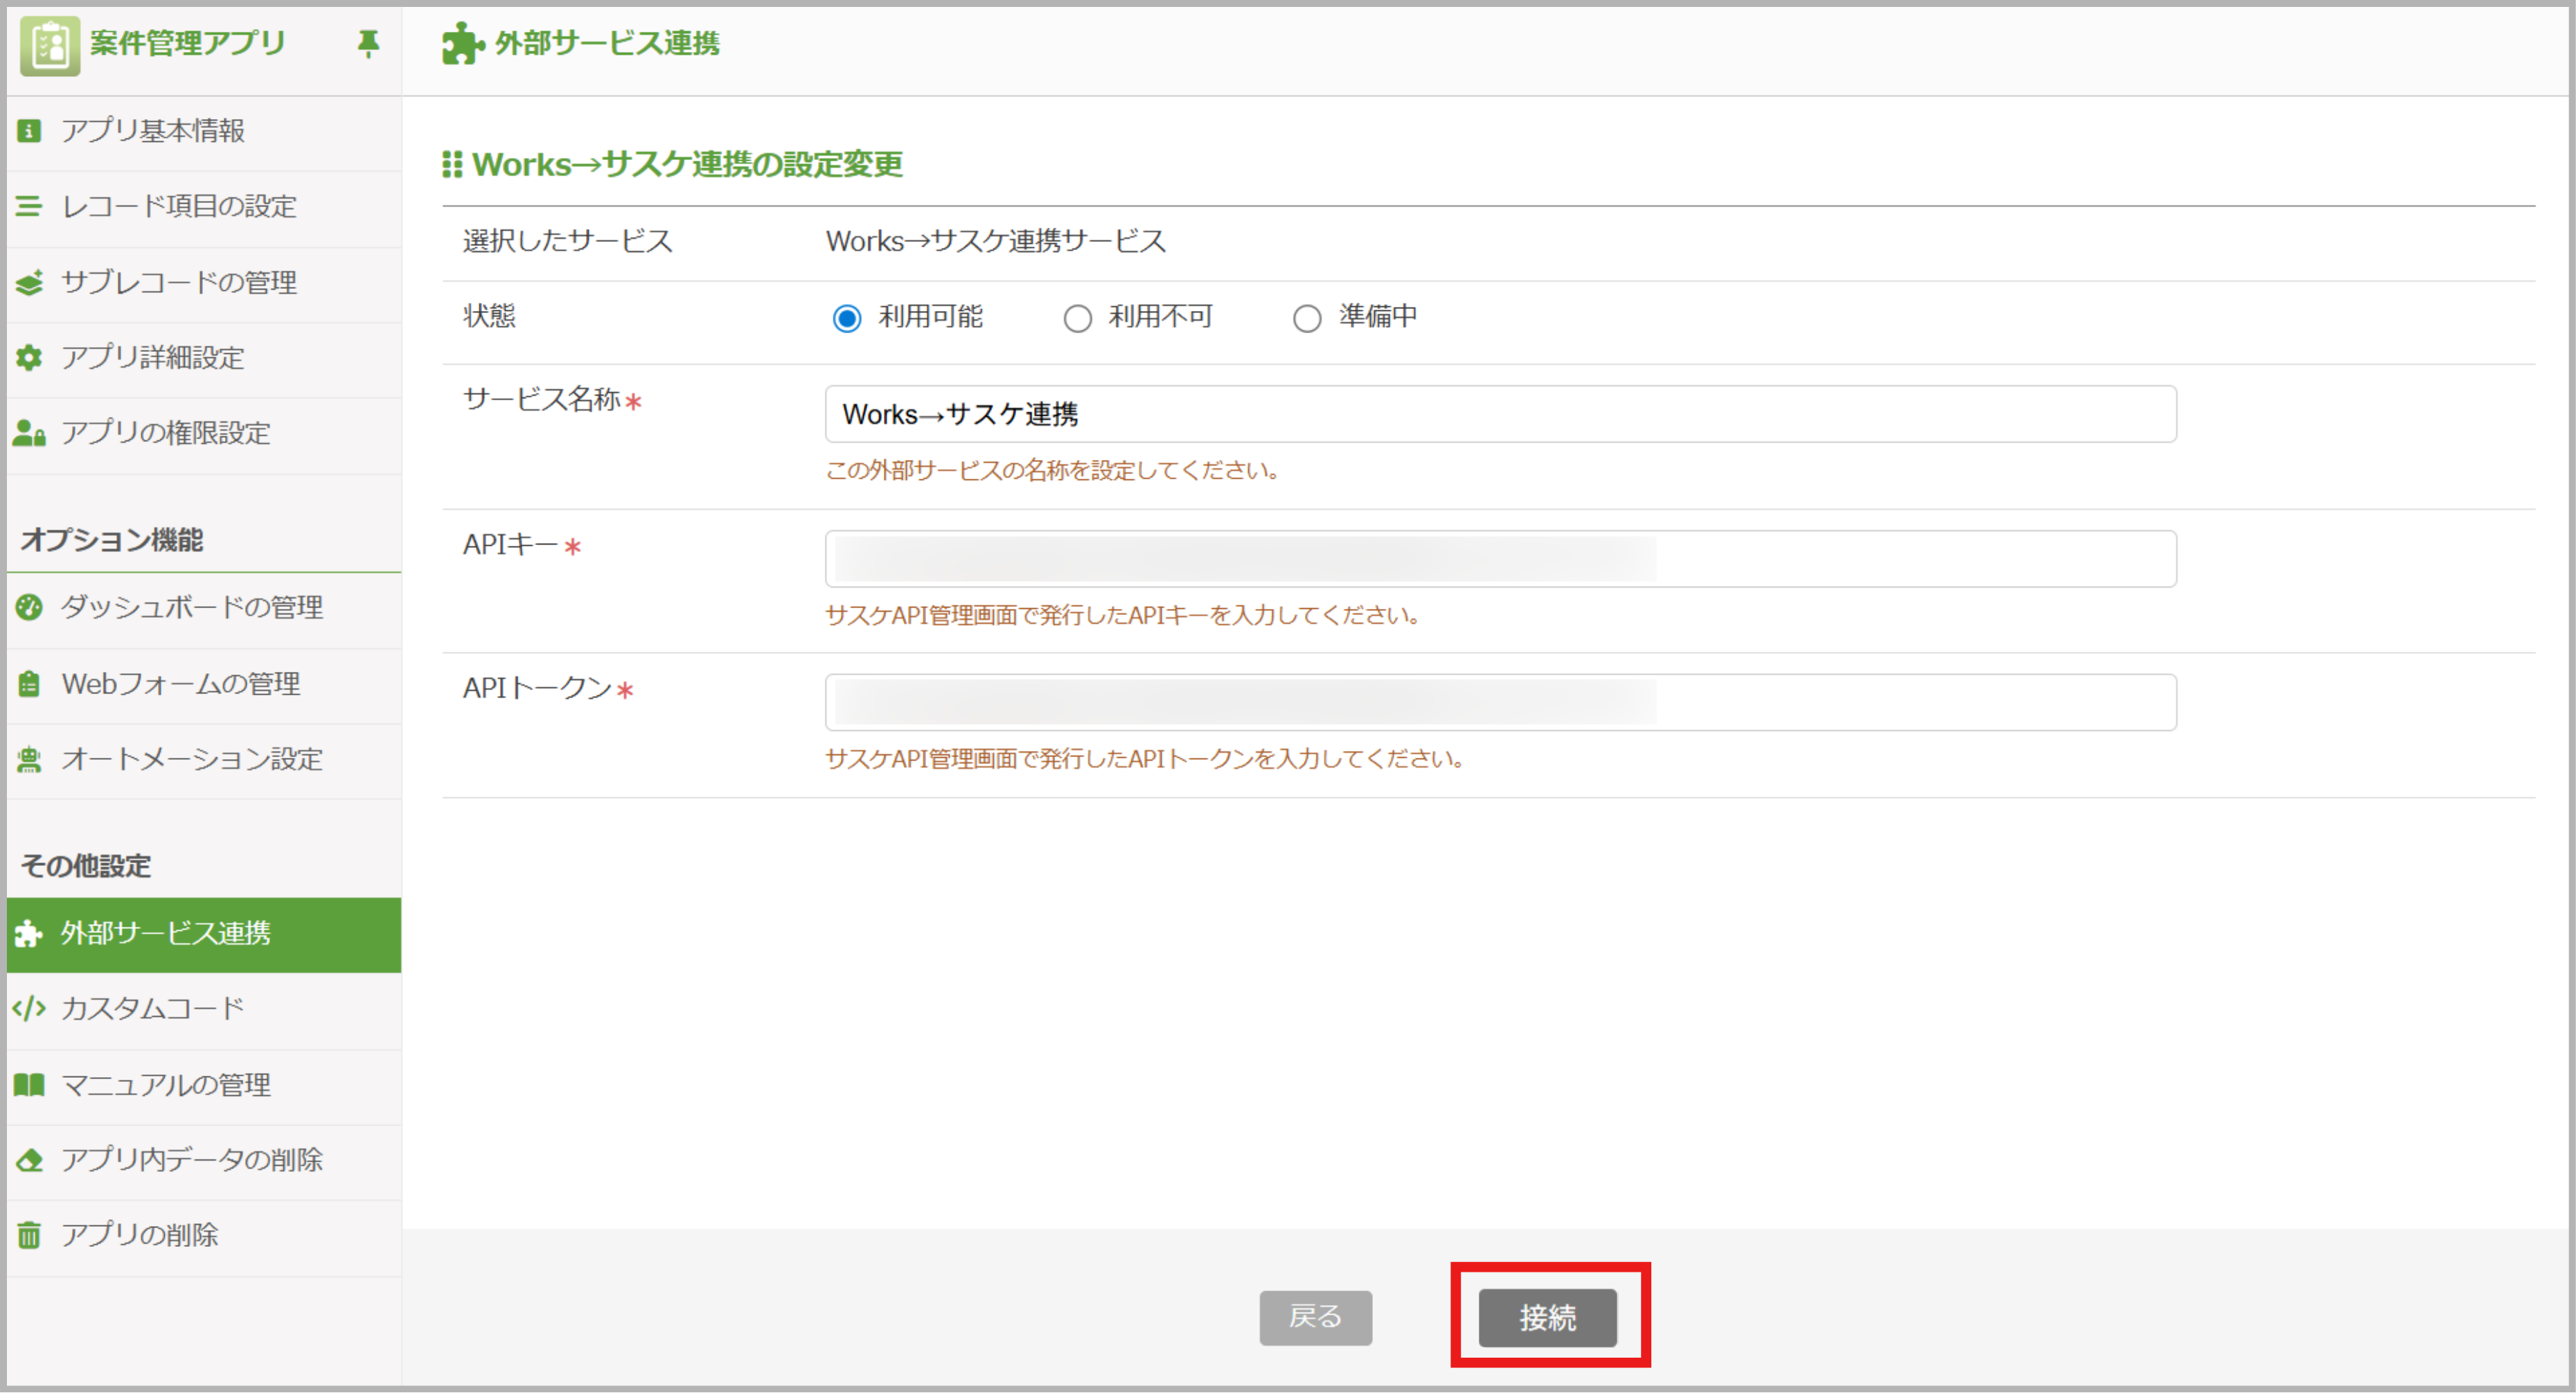This screenshot has width=2576, height=1393.
Task: Click the hint 'この外部サービスの名称を設定してください。'
Action: (x=1053, y=470)
